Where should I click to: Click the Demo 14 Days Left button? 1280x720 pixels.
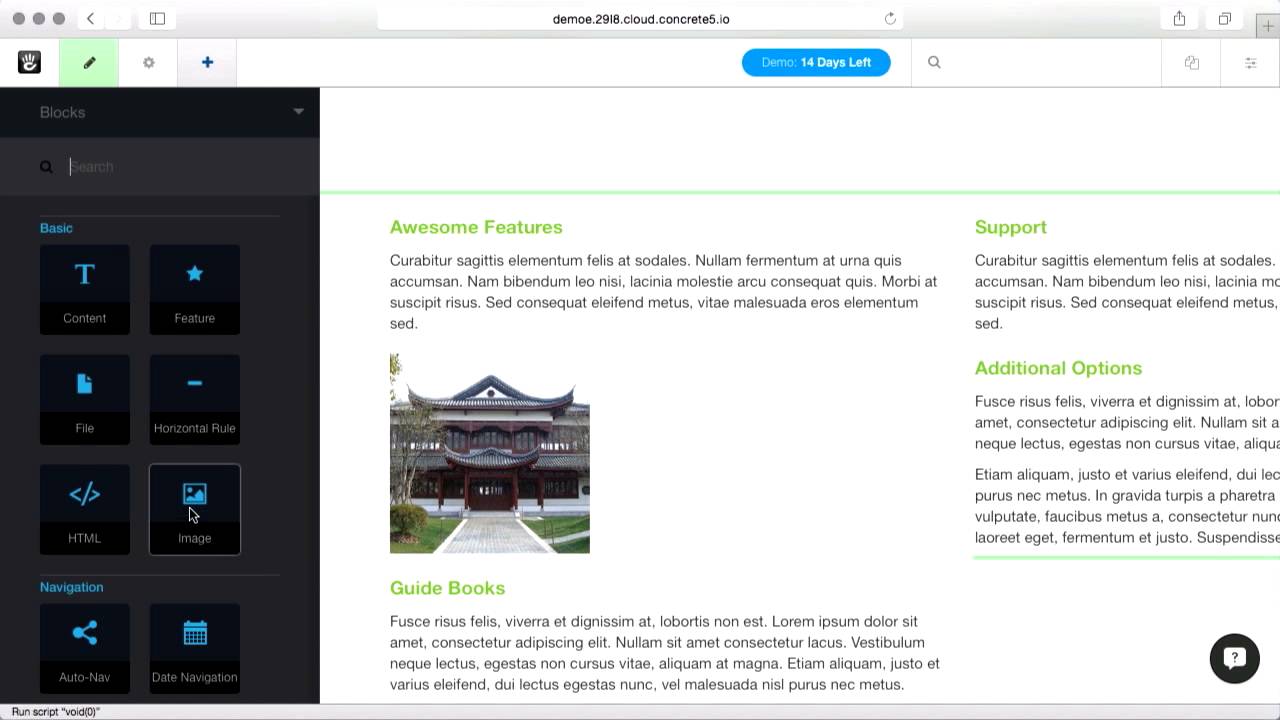pyautogui.click(x=816, y=62)
